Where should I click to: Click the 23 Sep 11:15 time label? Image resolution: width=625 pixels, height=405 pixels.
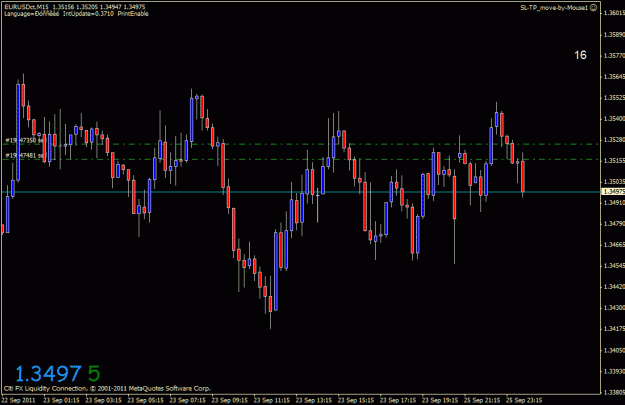(x=272, y=400)
